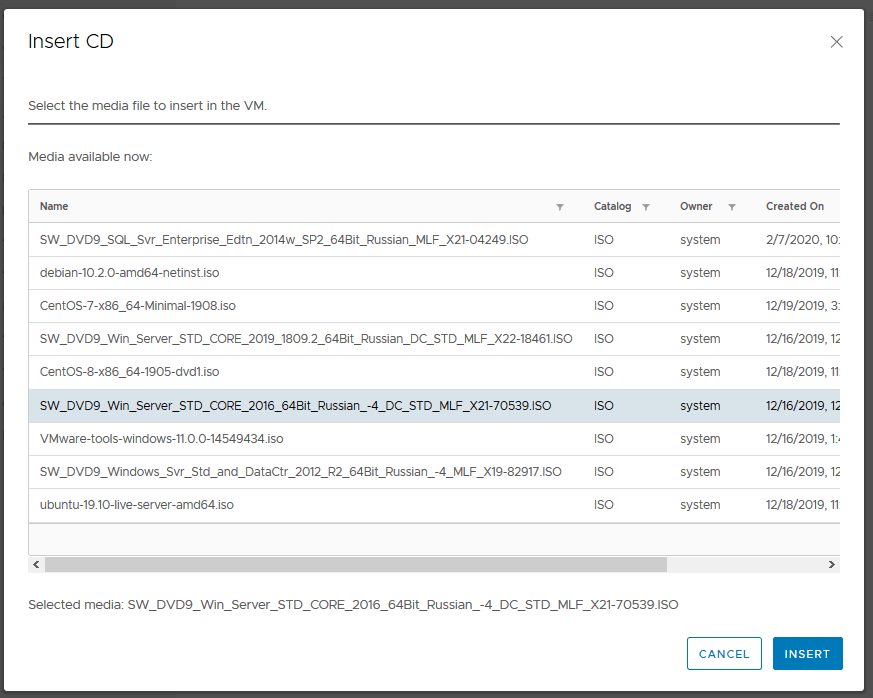Open the Owner column filter
Screen dimensions: 873x698
point(732,207)
